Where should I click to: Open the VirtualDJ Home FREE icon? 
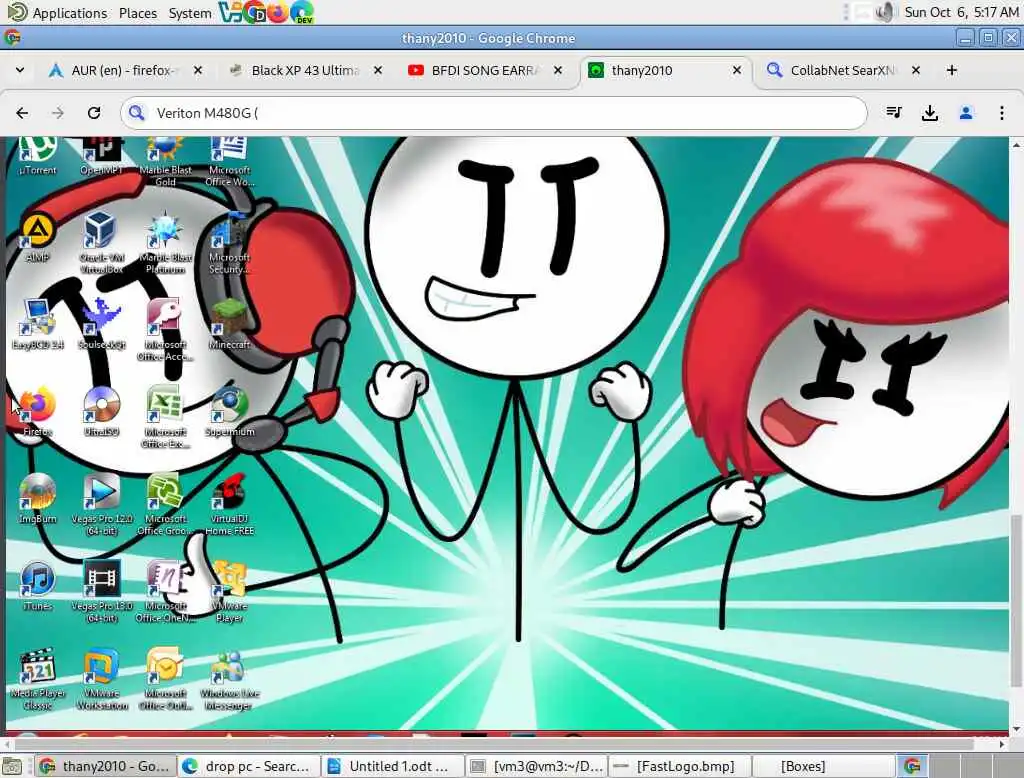(x=229, y=504)
